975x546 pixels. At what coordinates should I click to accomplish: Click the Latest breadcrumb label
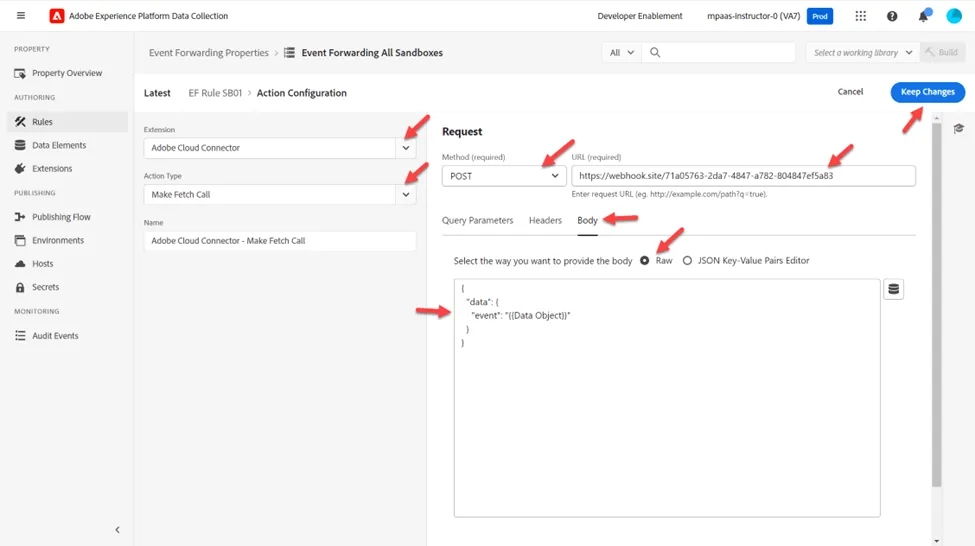157,93
